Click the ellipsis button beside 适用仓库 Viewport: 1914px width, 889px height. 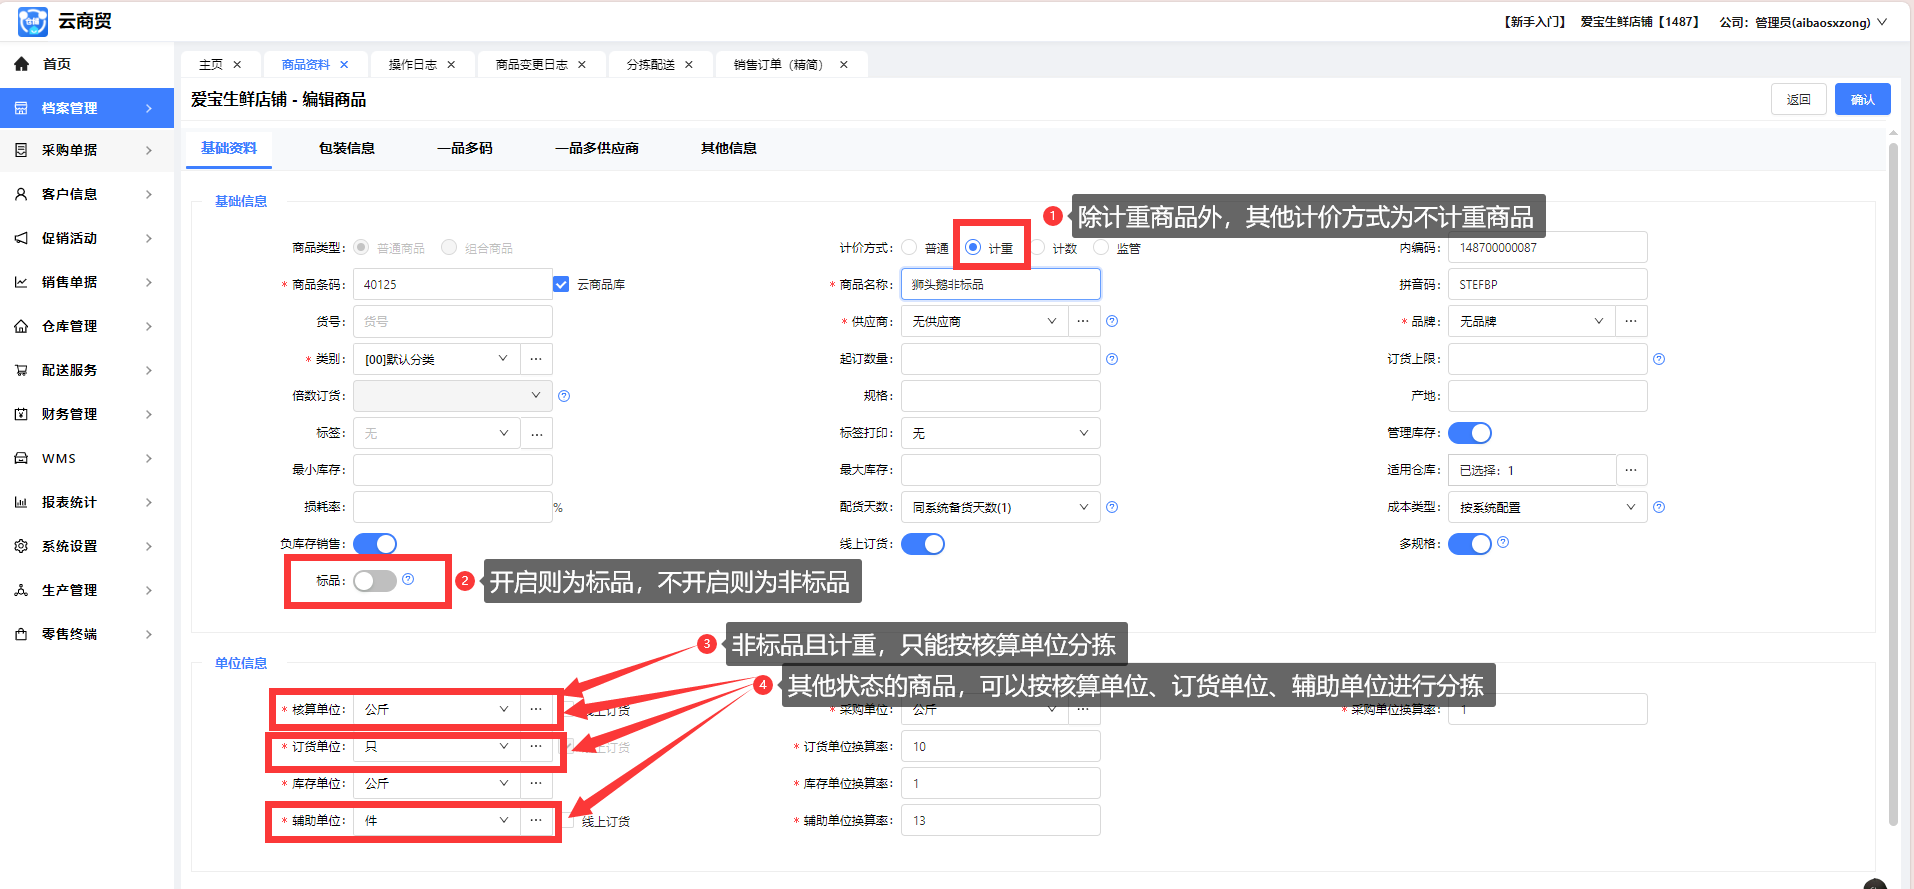point(1631,470)
